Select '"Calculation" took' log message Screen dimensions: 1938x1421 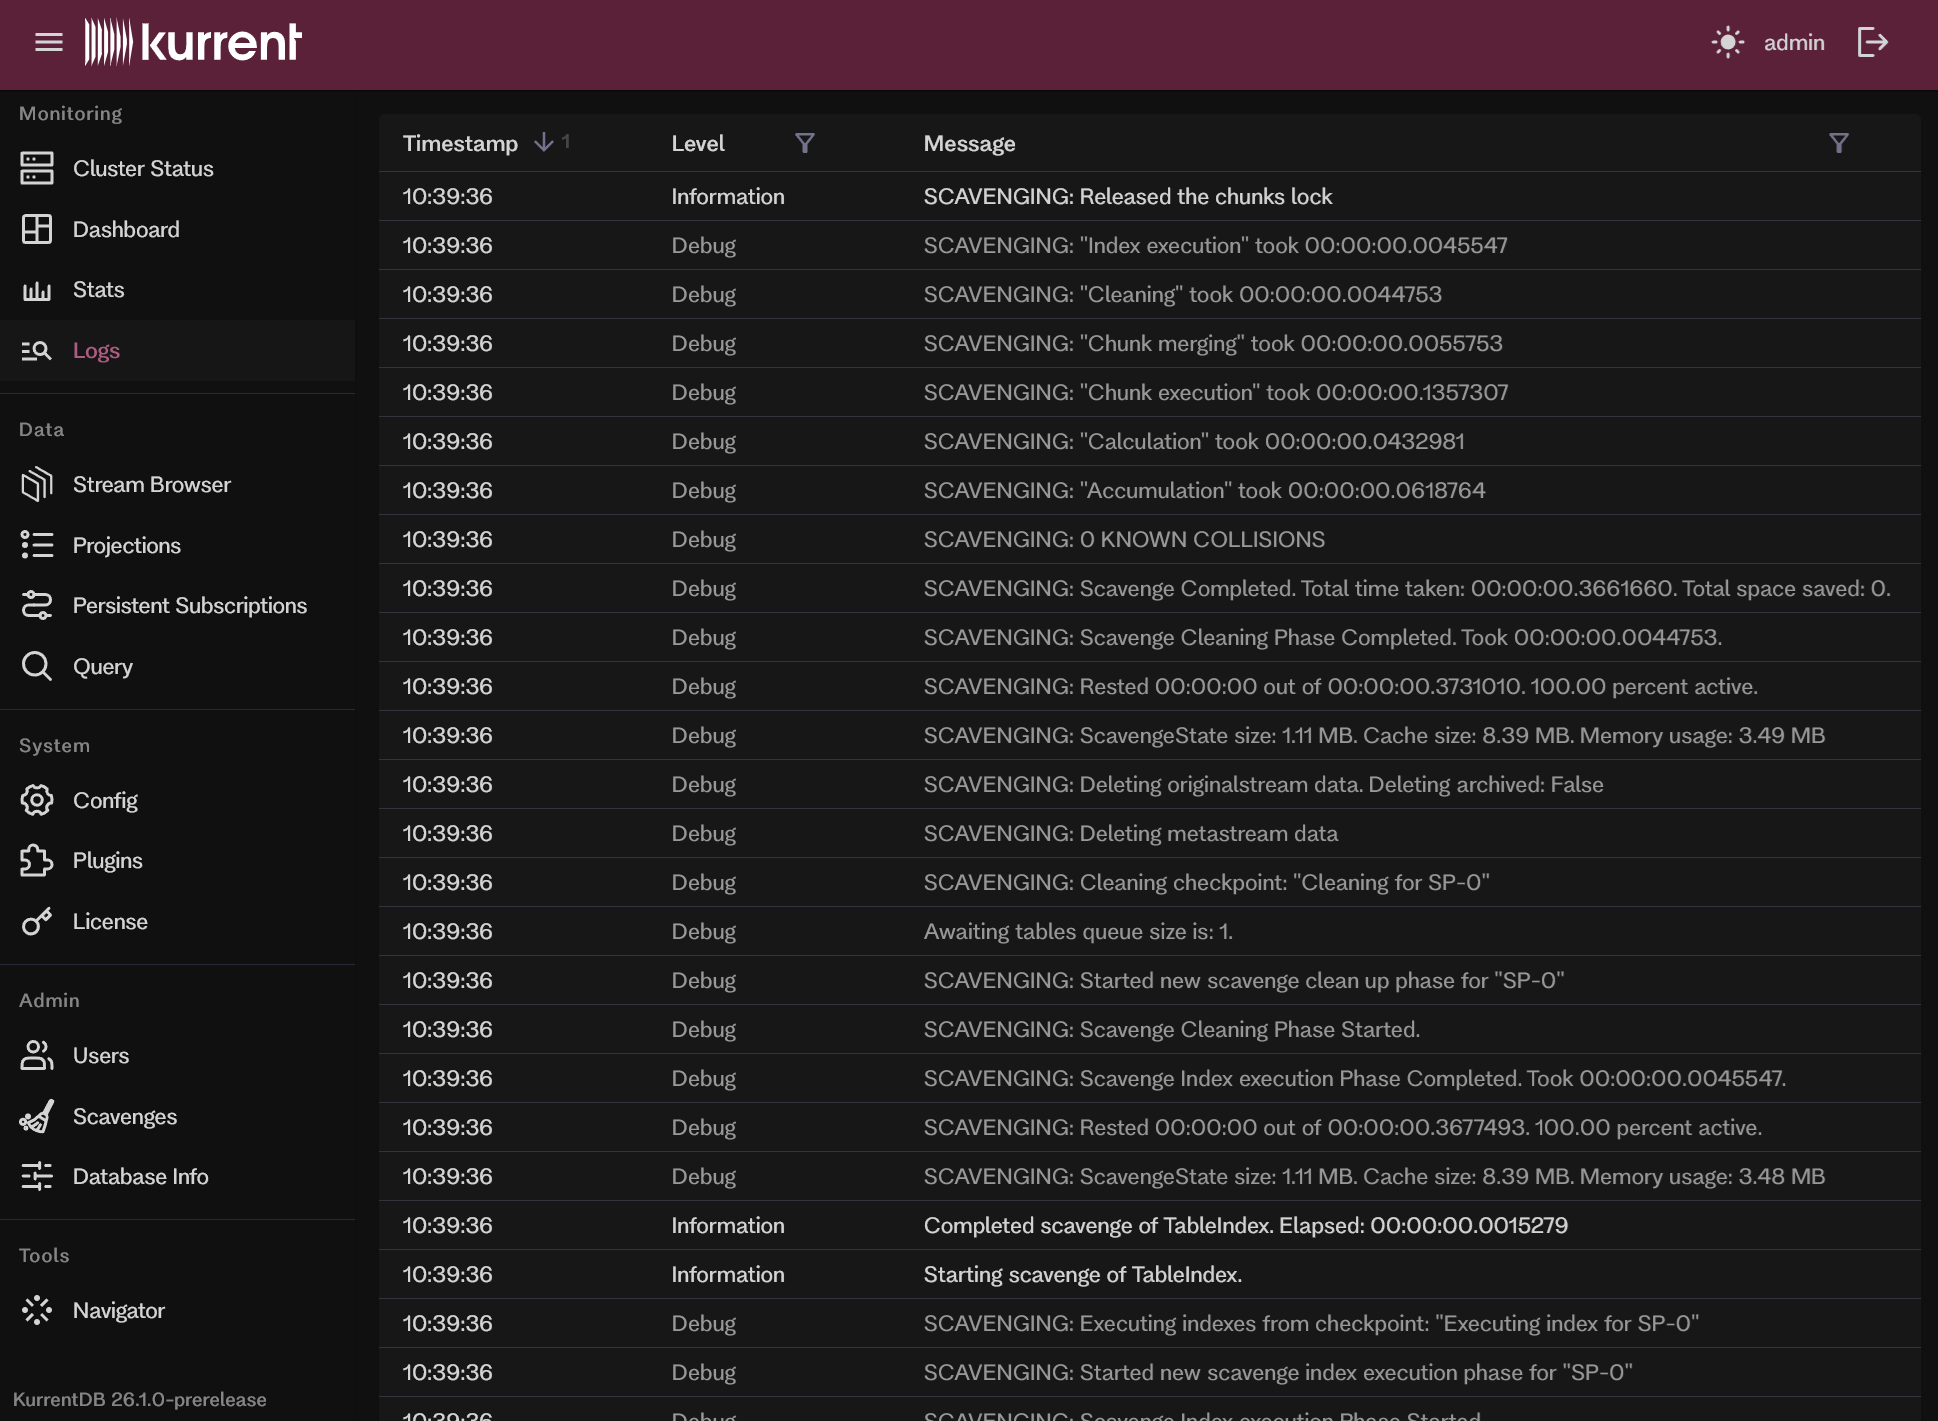click(x=1193, y=441)
